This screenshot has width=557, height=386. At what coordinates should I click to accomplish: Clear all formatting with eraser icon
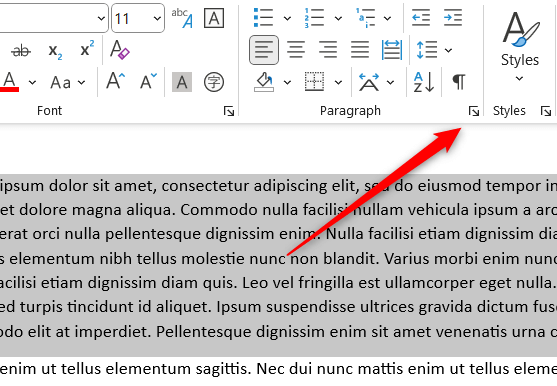(119, 49)
